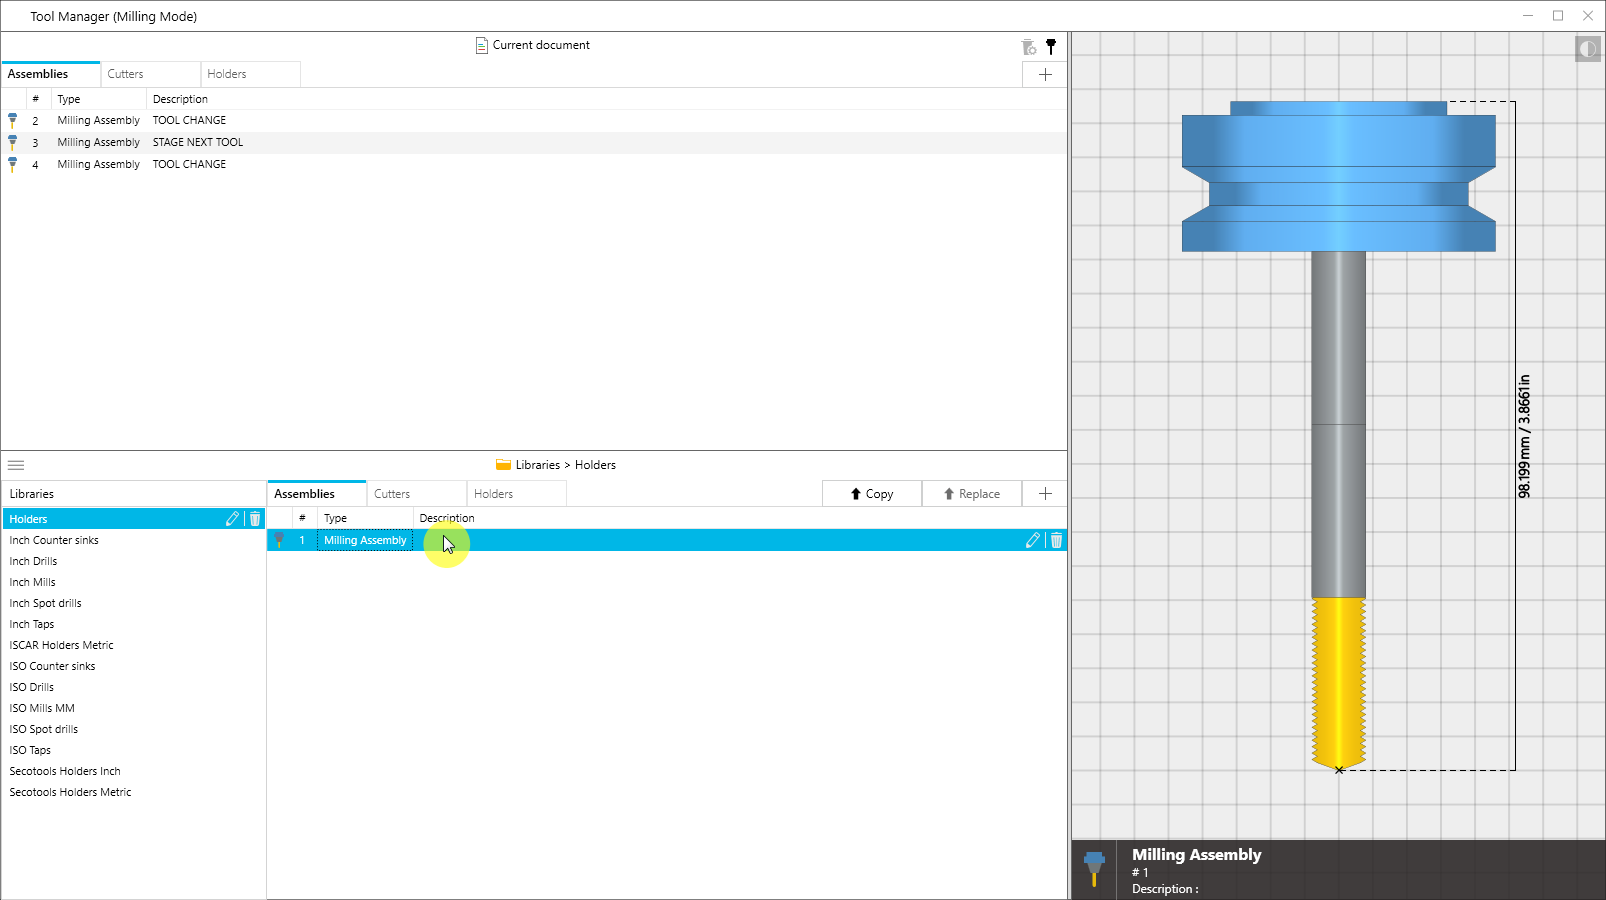
Task: Delete the Holders library
Action: point(255,519)
